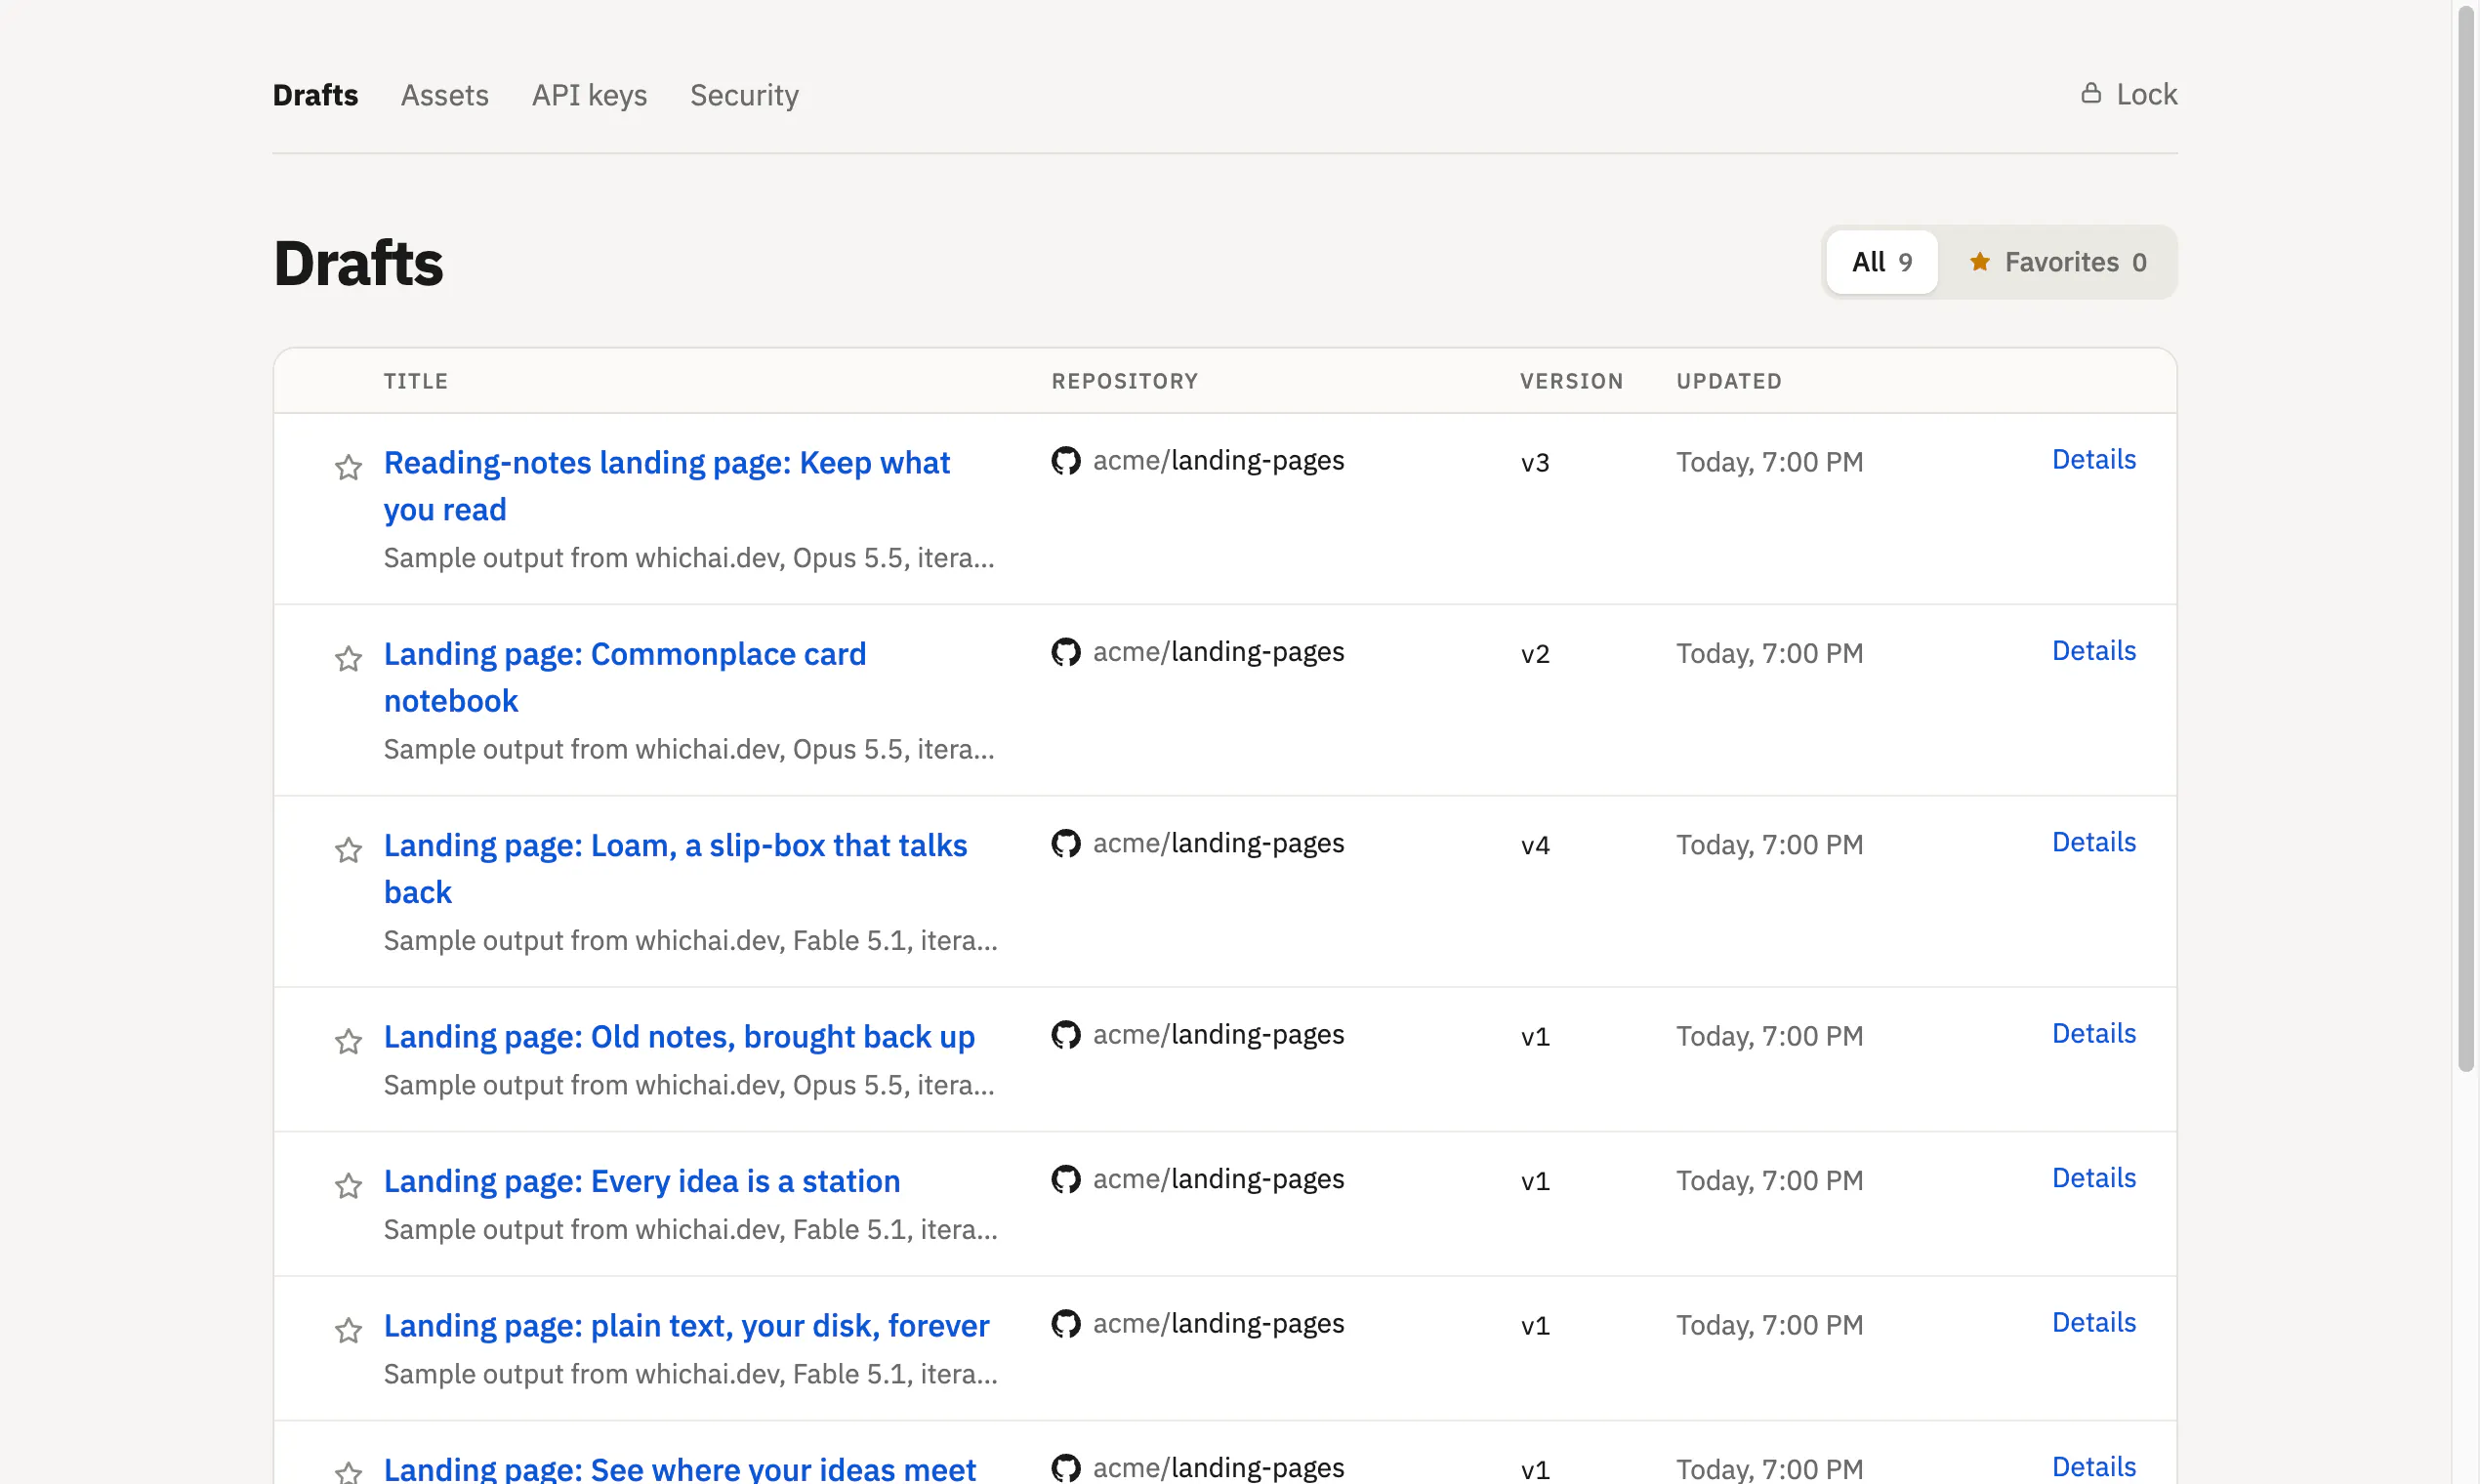The width and height of the screenshot is (2480, 1484).
Task: Toggle star on Loam slip-box draft
Action: pos(348,850)
